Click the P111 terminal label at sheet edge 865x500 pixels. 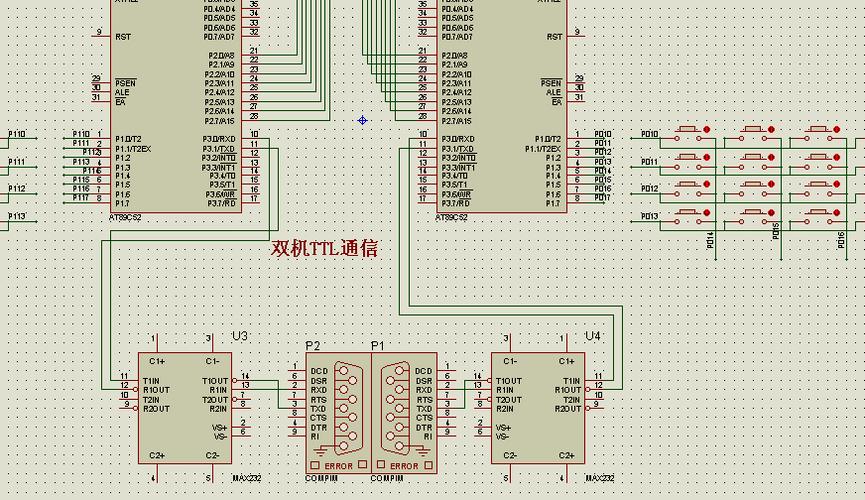(17, 162)
